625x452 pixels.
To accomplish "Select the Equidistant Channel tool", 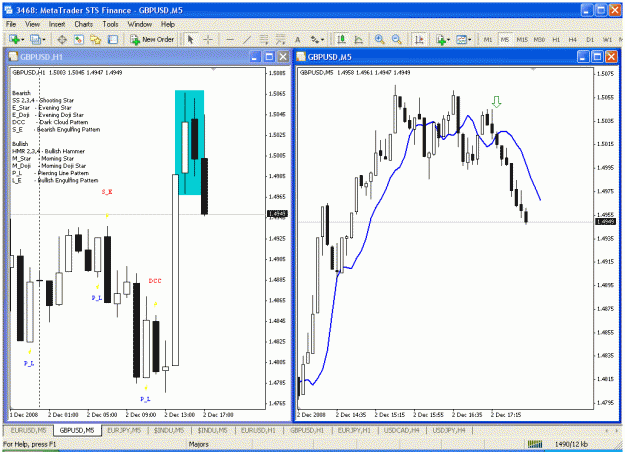I will pyautogui.click(x=264, y=39).
